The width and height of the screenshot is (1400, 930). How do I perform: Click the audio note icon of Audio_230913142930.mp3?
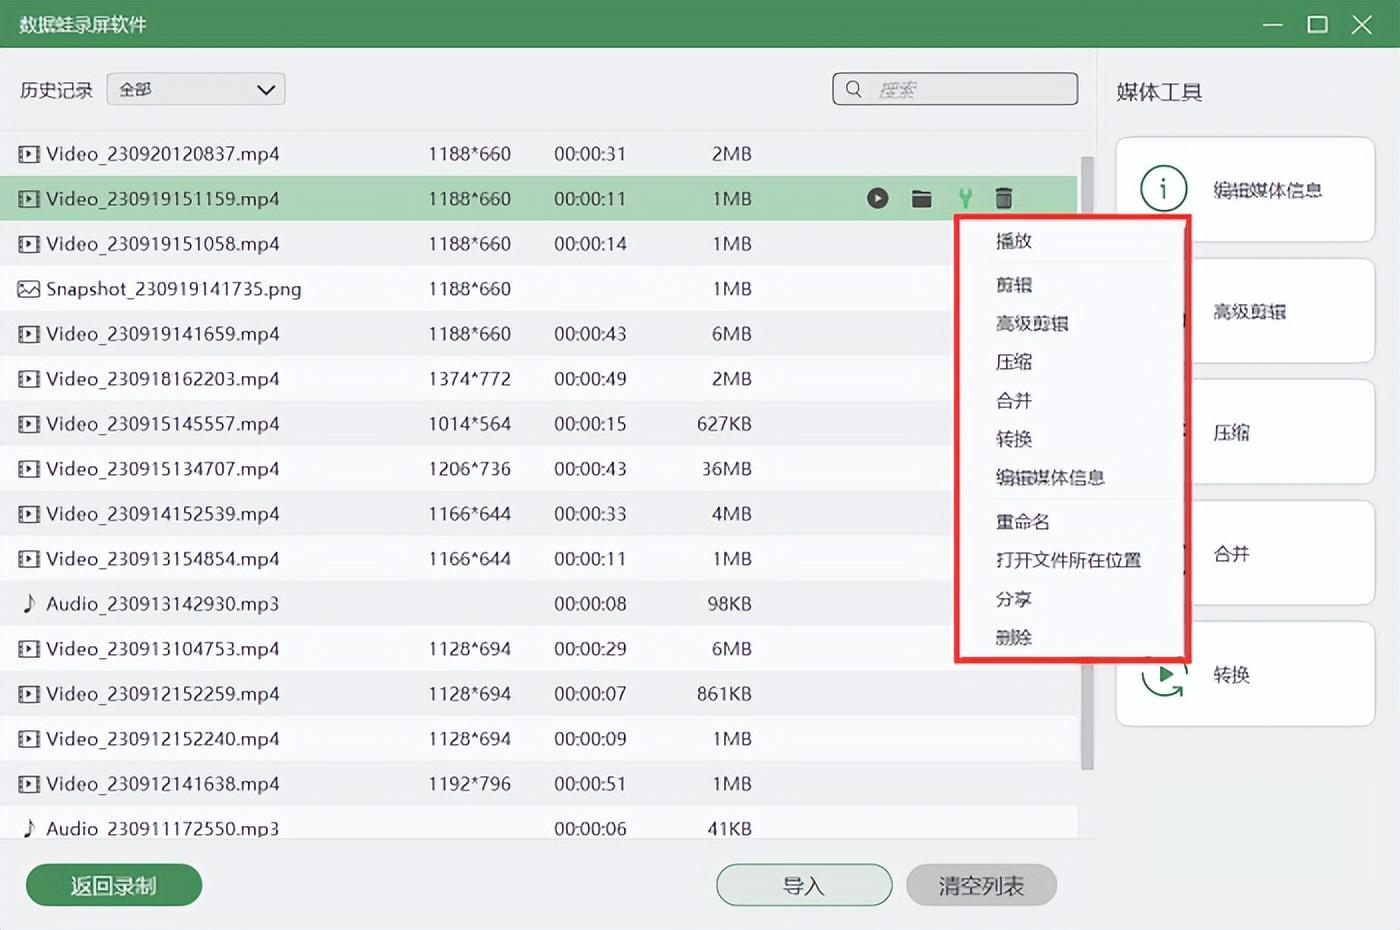(x=29, y=603)
